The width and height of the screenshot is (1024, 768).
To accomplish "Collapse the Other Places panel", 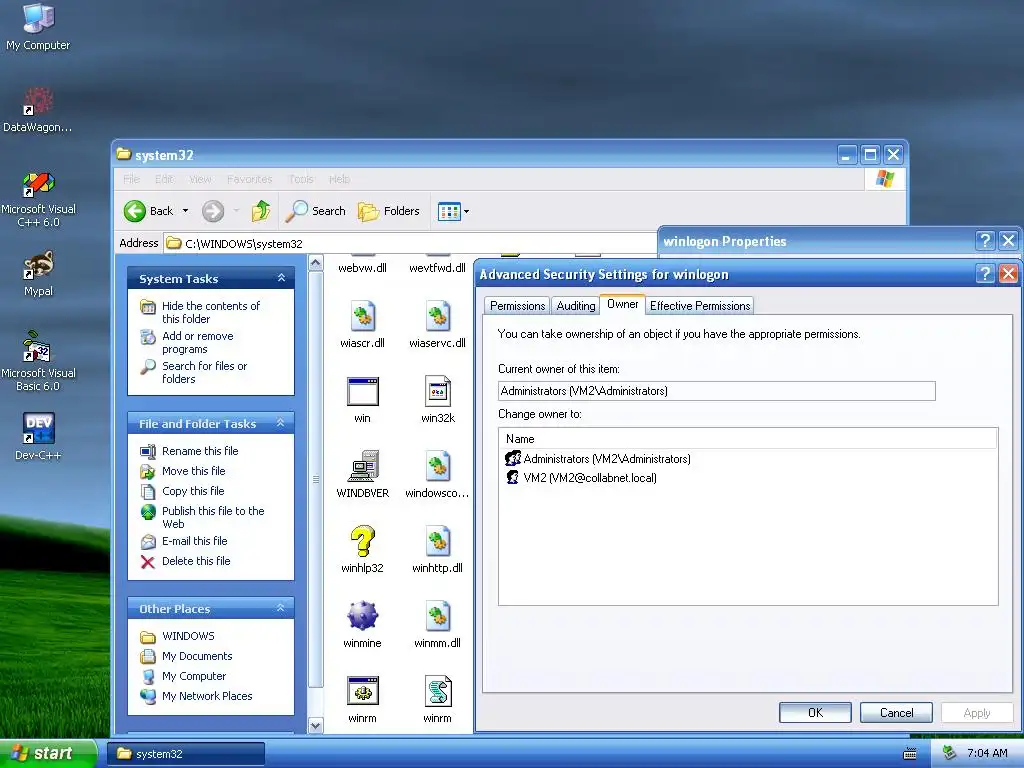I will (x=281, y=608).
